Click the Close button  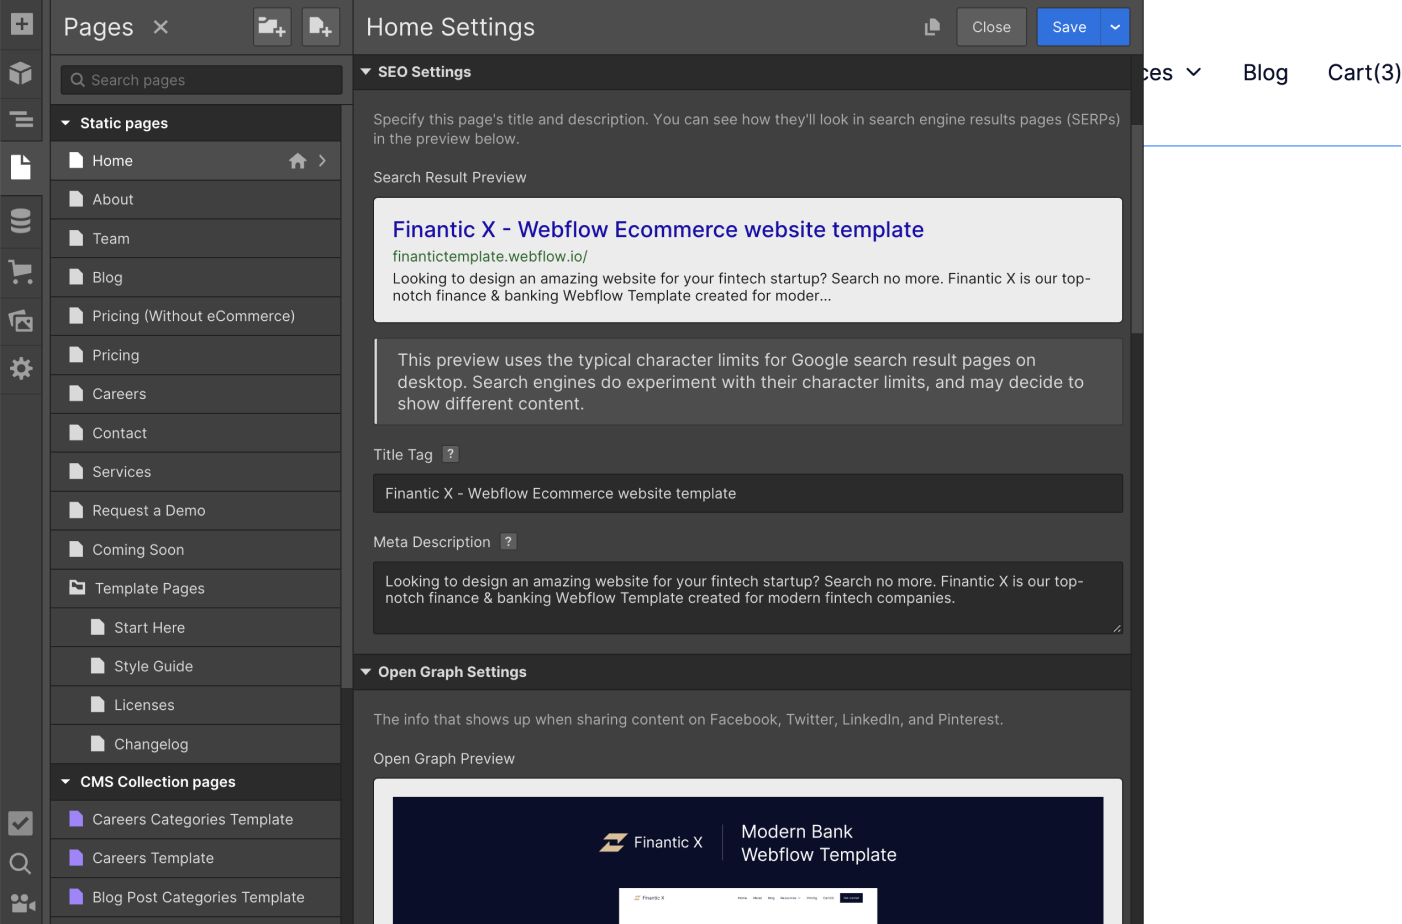(991, 27)
